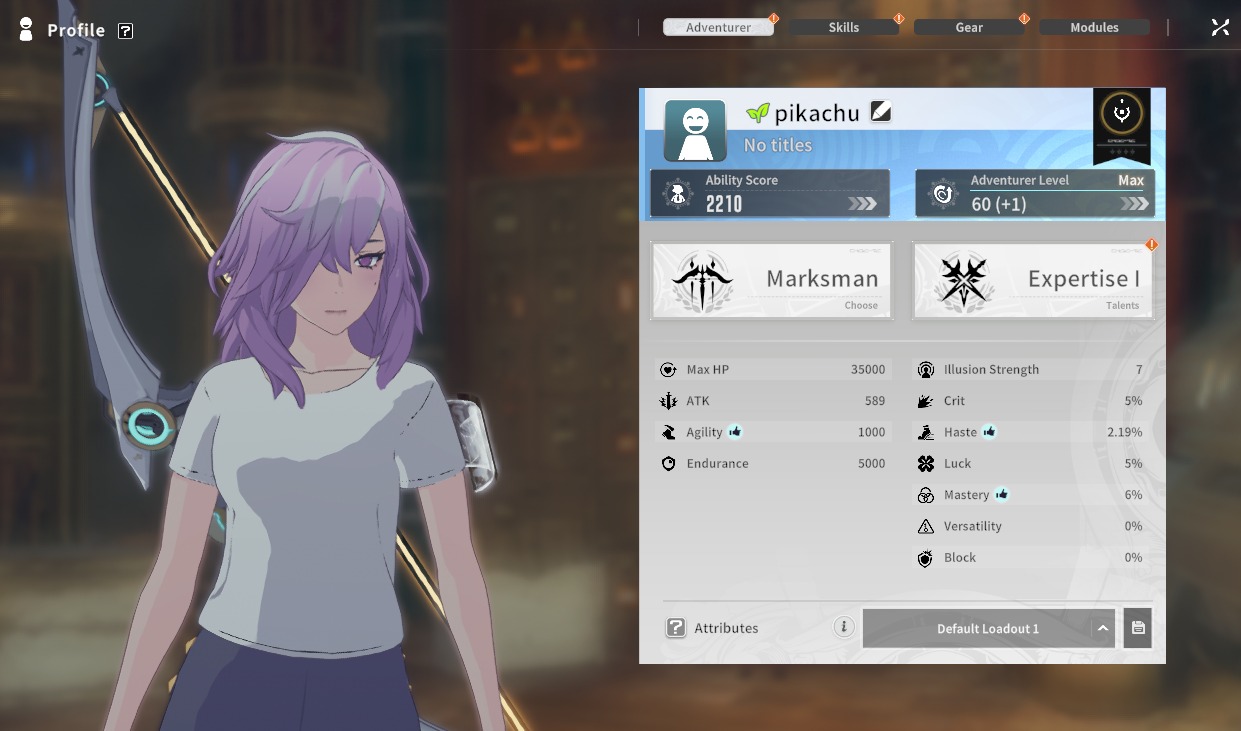Open the Attributes help question-mark icon
The image size is (1241, 731).
pyautogui.click(x=676, y=628)
